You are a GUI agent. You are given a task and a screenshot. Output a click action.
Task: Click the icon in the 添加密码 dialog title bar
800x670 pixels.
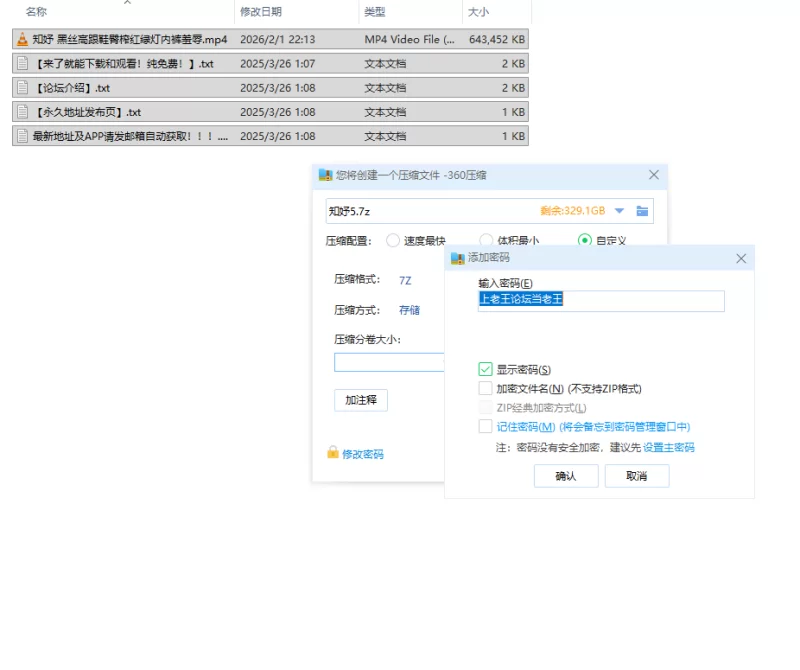(x=458, y=258)
